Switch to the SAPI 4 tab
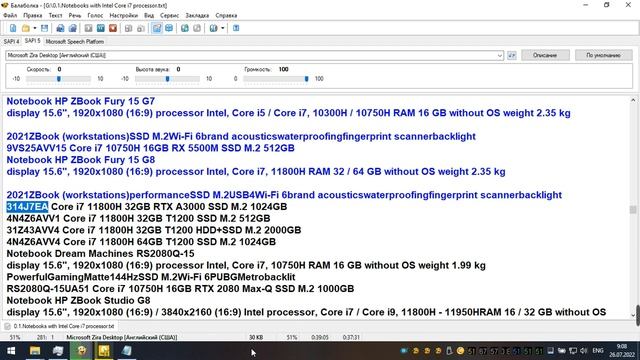Screen dimensions: 640x360 pyautogui.click(x=11, y=42)
